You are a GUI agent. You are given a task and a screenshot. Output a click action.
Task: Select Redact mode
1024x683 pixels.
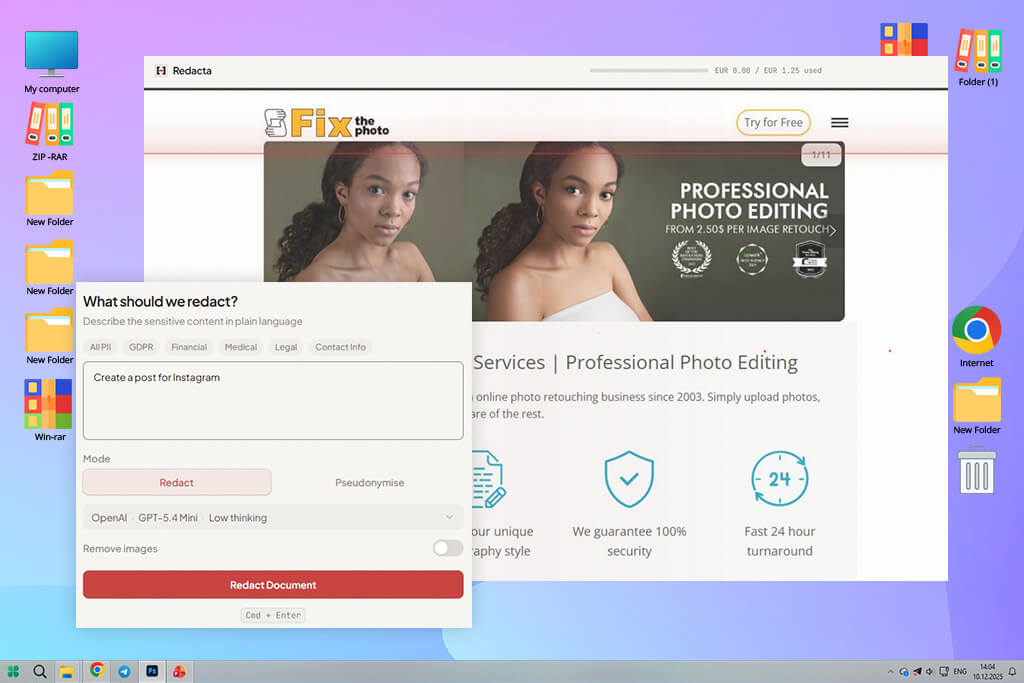(x=177, y=483)
